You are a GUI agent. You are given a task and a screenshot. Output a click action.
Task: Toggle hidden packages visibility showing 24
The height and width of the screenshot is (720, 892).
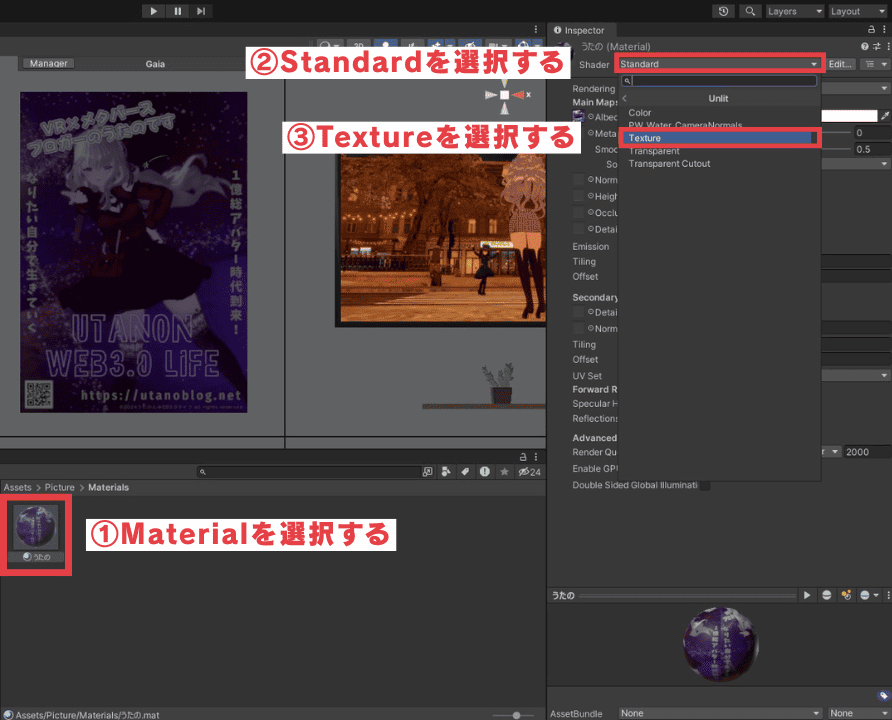click(528, 472)
